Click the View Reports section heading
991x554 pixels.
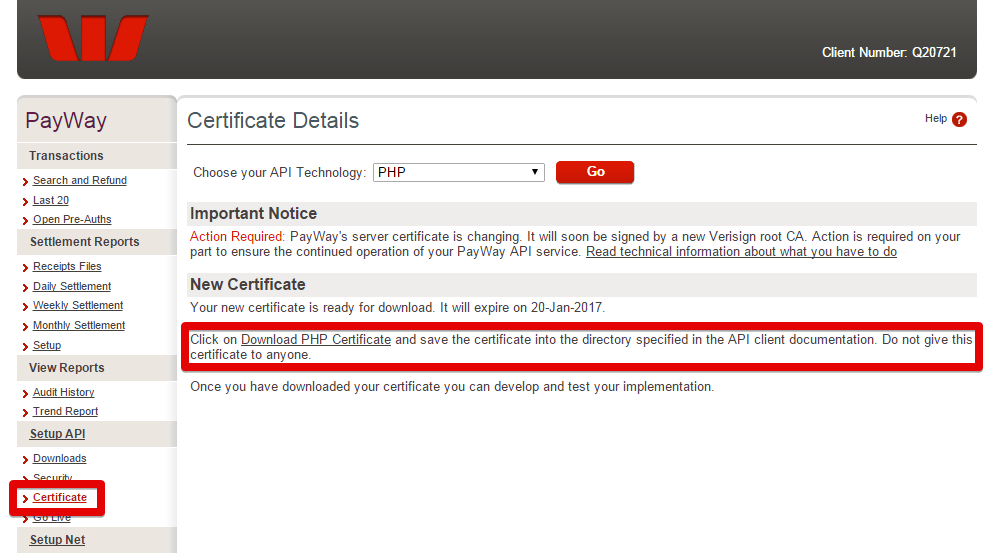(x=67, y=368)
